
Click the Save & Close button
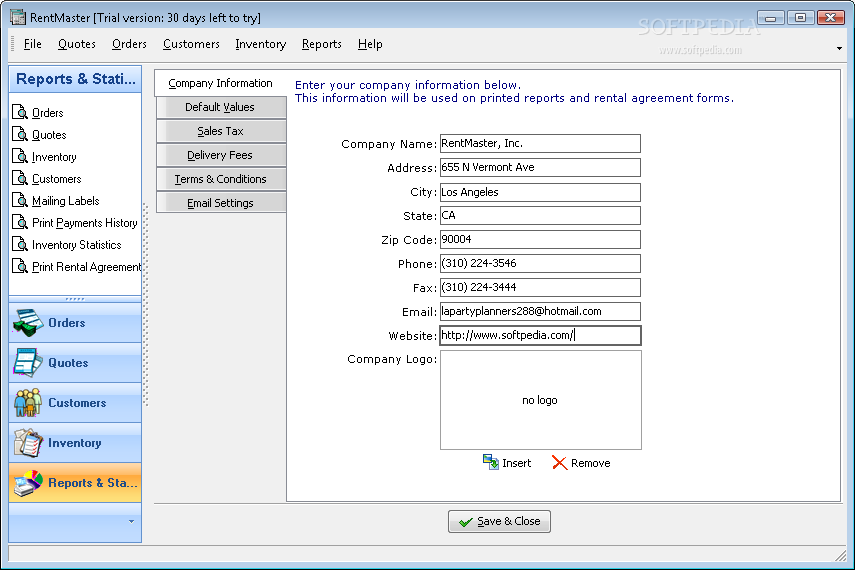click(499, 521)
